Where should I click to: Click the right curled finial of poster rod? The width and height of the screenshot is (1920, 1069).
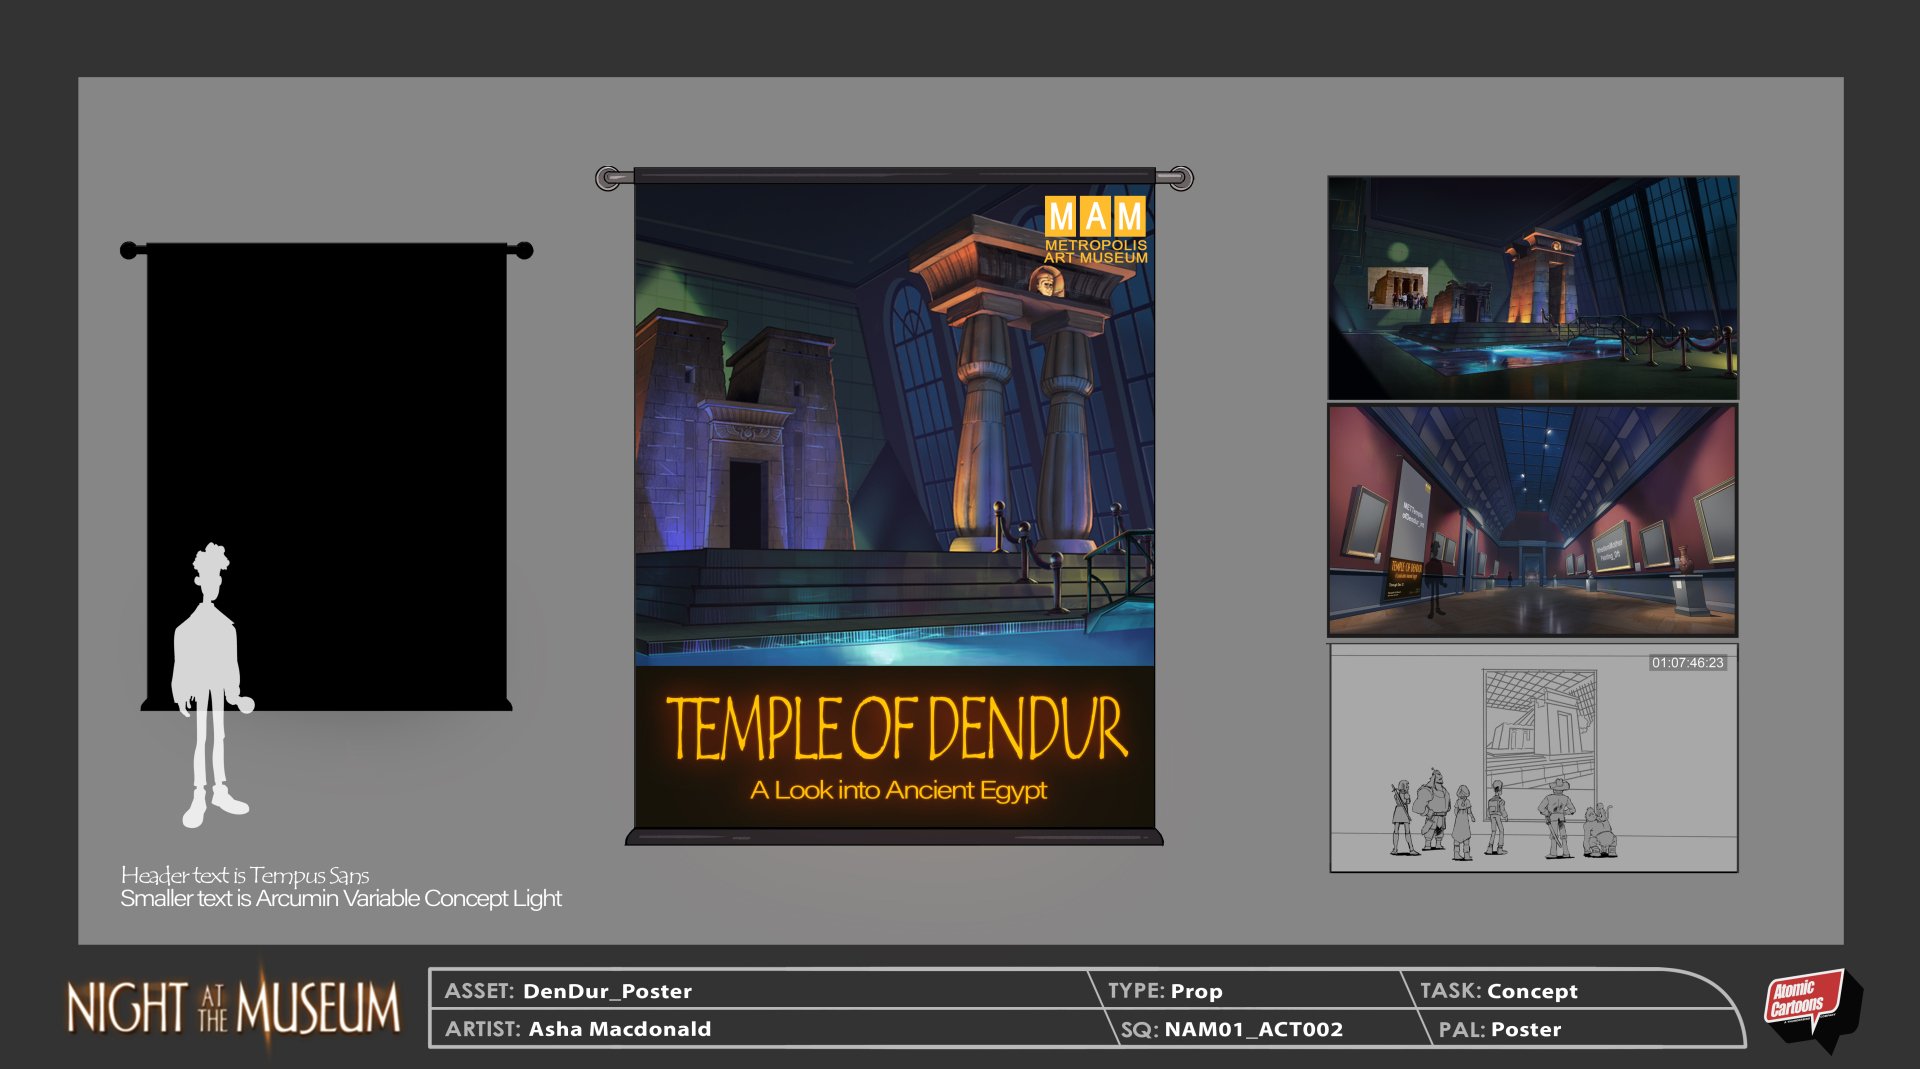point(1181,179)
